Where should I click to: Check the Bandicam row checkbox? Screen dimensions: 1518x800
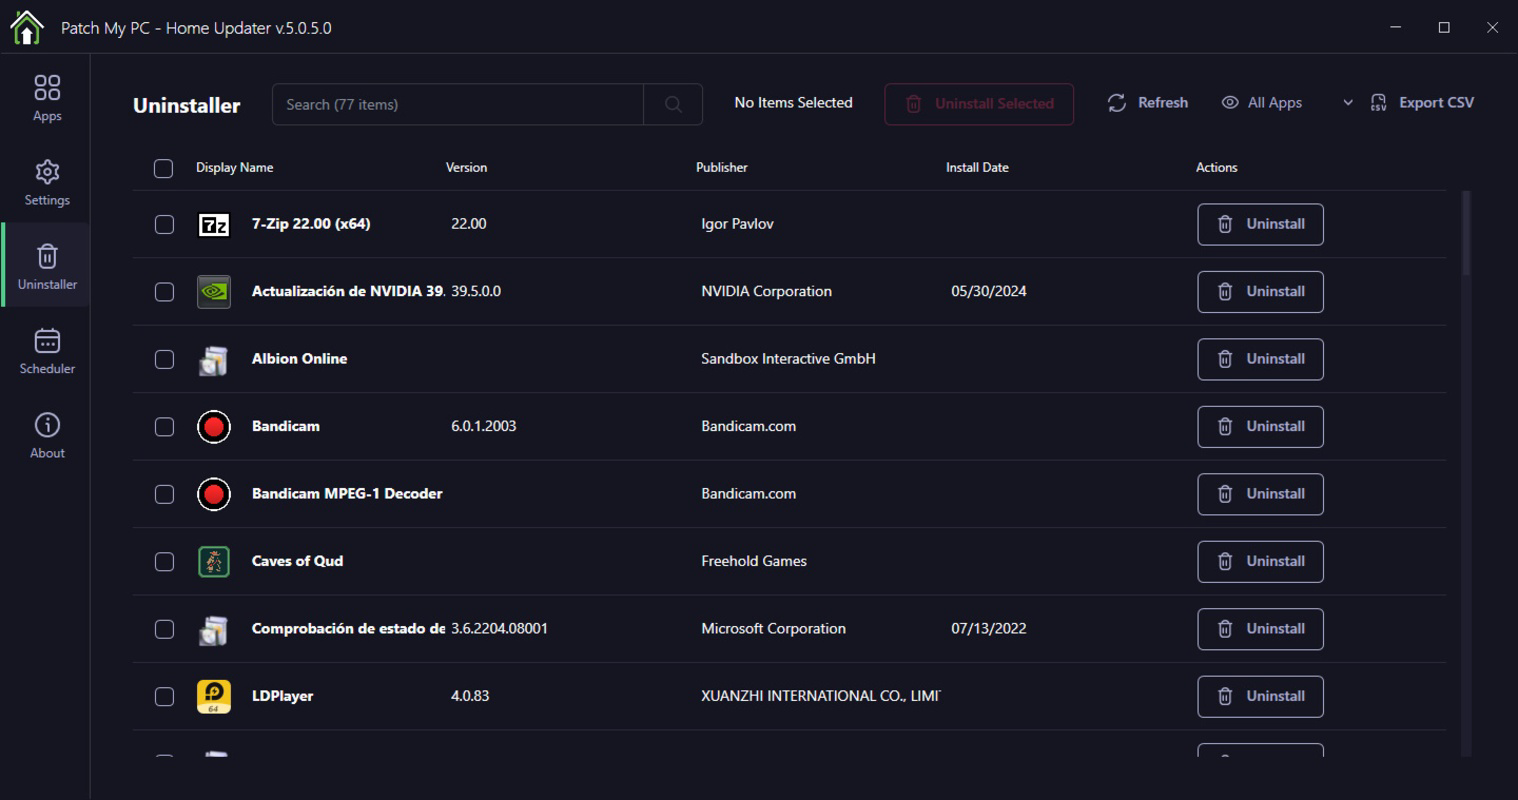click(x=165, y=427)
